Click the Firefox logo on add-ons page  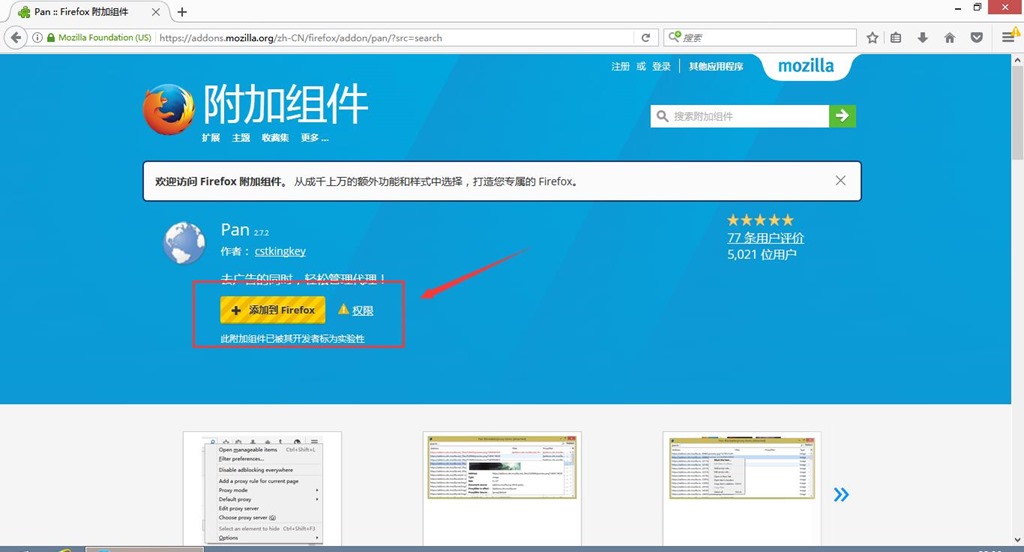click(168, 109)
